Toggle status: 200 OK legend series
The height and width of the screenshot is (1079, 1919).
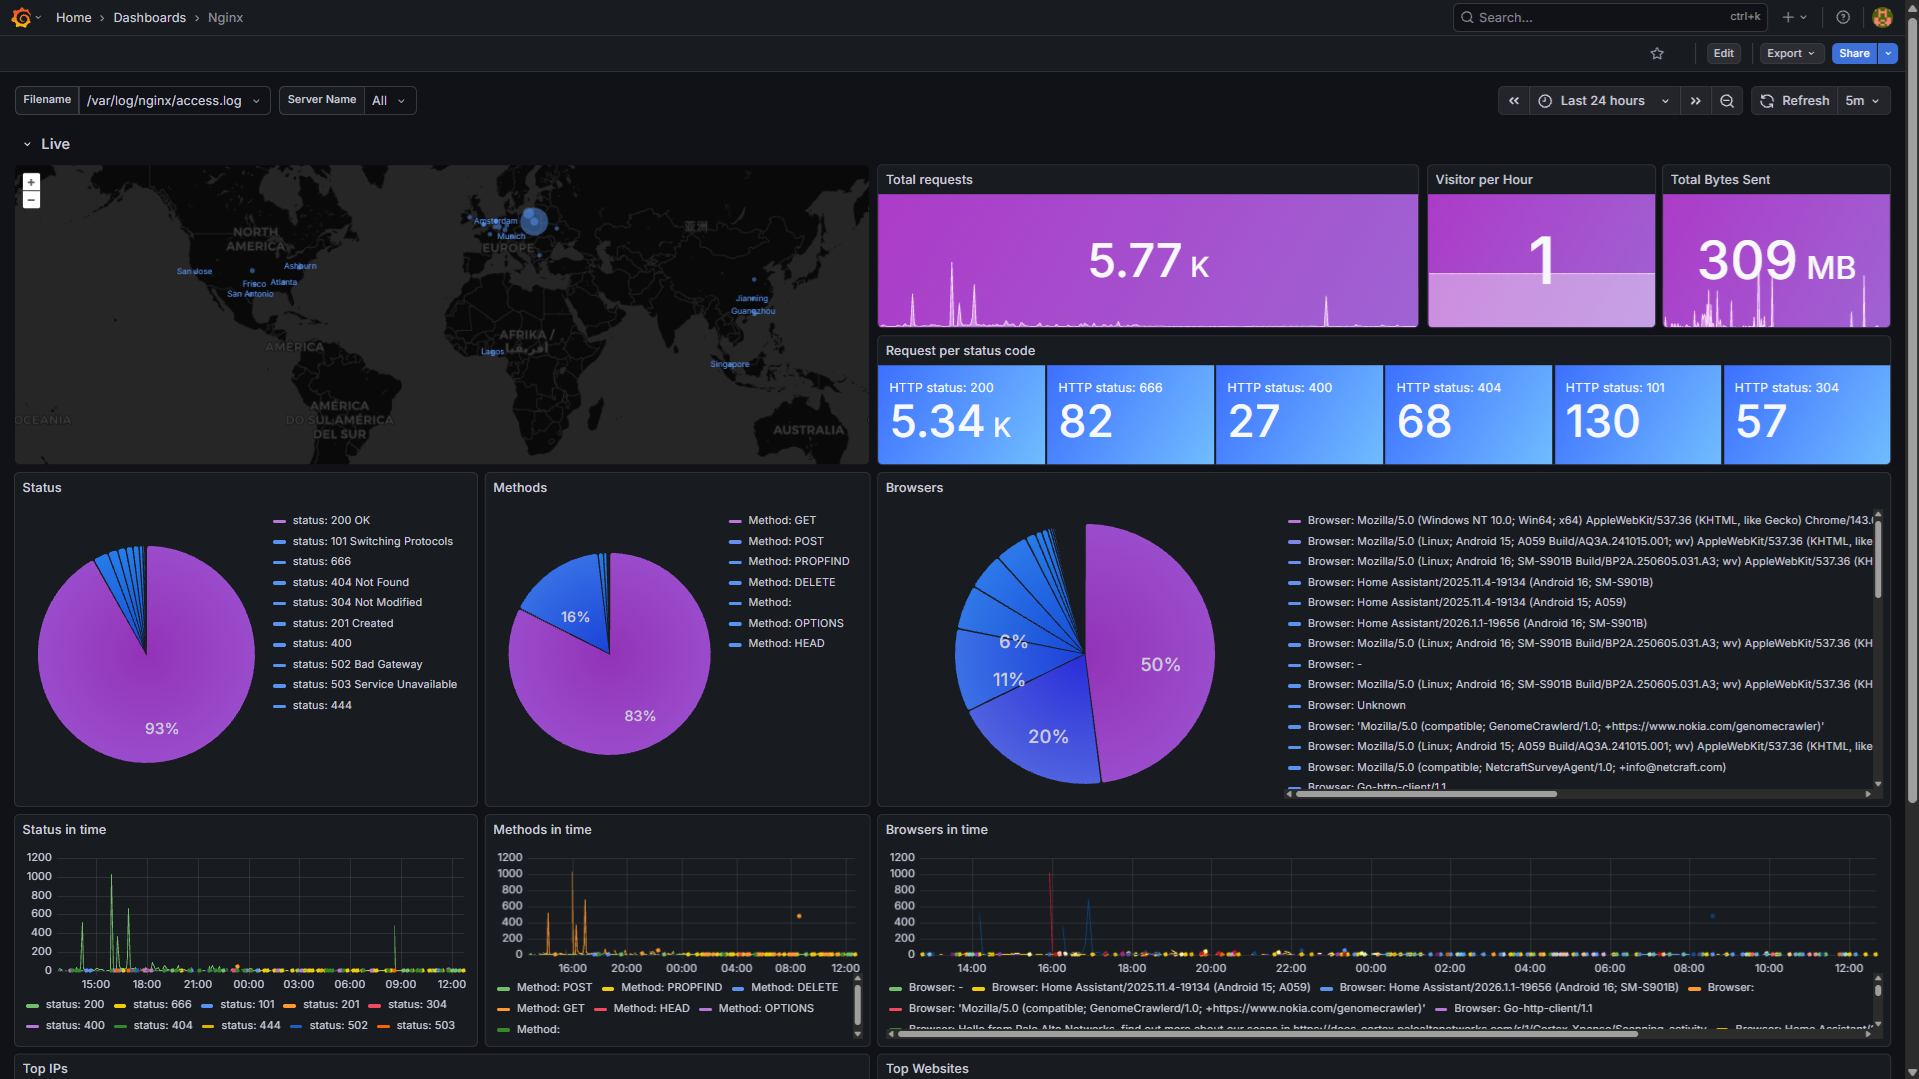[331, 521]
